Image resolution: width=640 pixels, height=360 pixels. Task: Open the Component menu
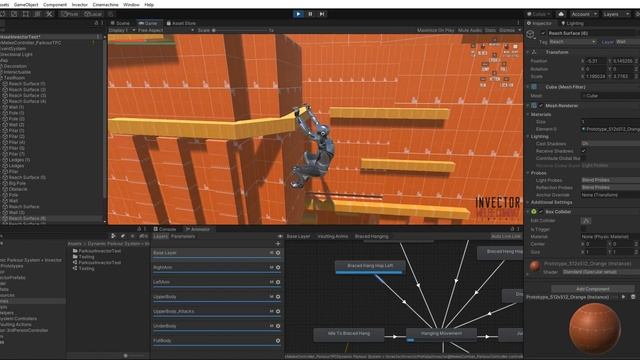(x=55, y=4)
